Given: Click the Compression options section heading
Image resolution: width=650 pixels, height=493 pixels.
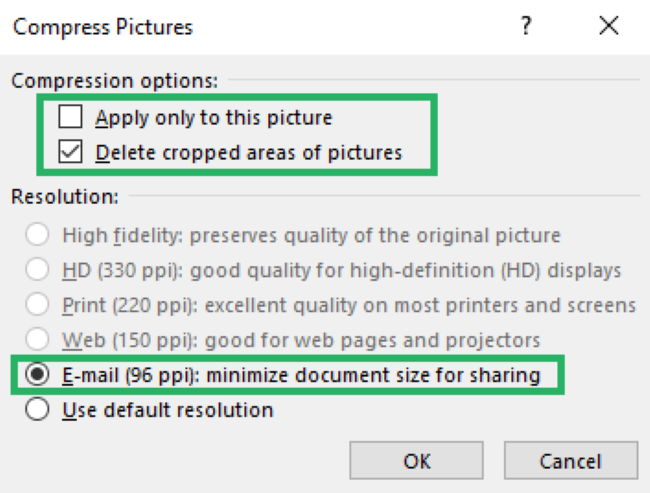Looking at the screenshot, I should point(114,80).
